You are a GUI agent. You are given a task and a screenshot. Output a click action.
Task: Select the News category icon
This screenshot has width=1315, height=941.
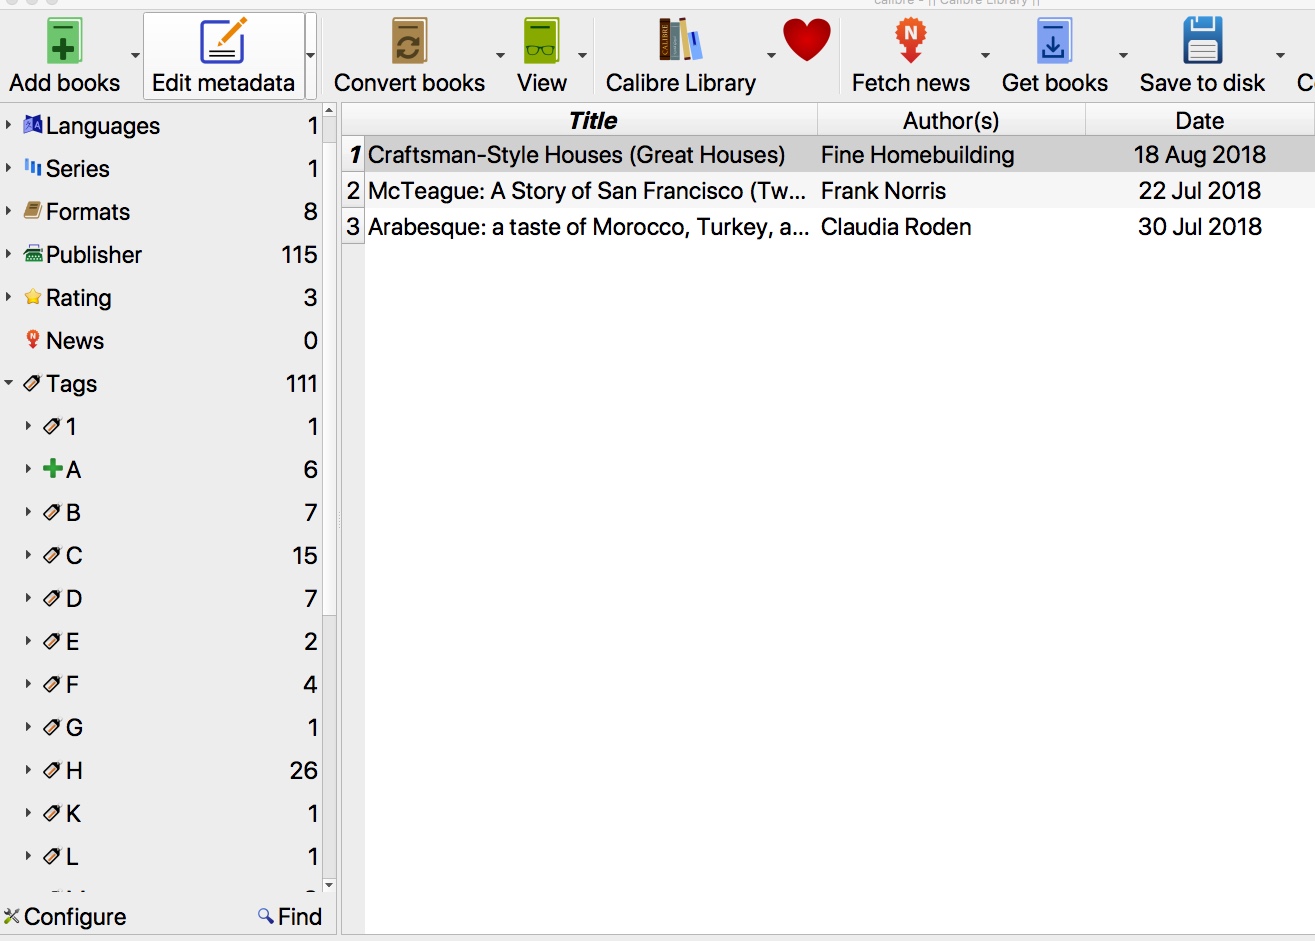click(33, 340)
